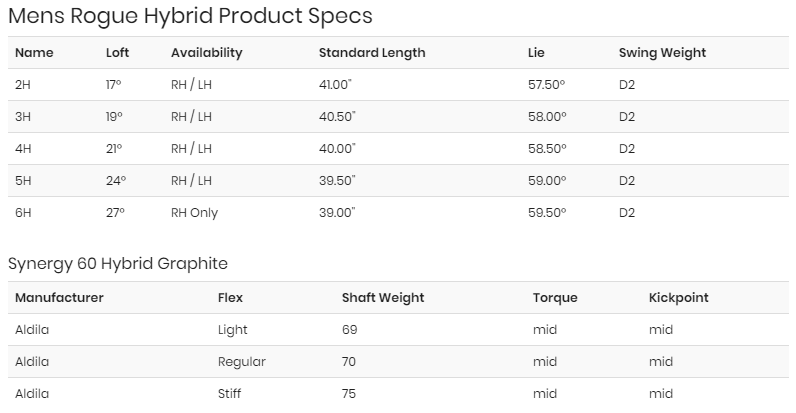
Task: Click the Manufacturer column header
Action: (59, 298)
